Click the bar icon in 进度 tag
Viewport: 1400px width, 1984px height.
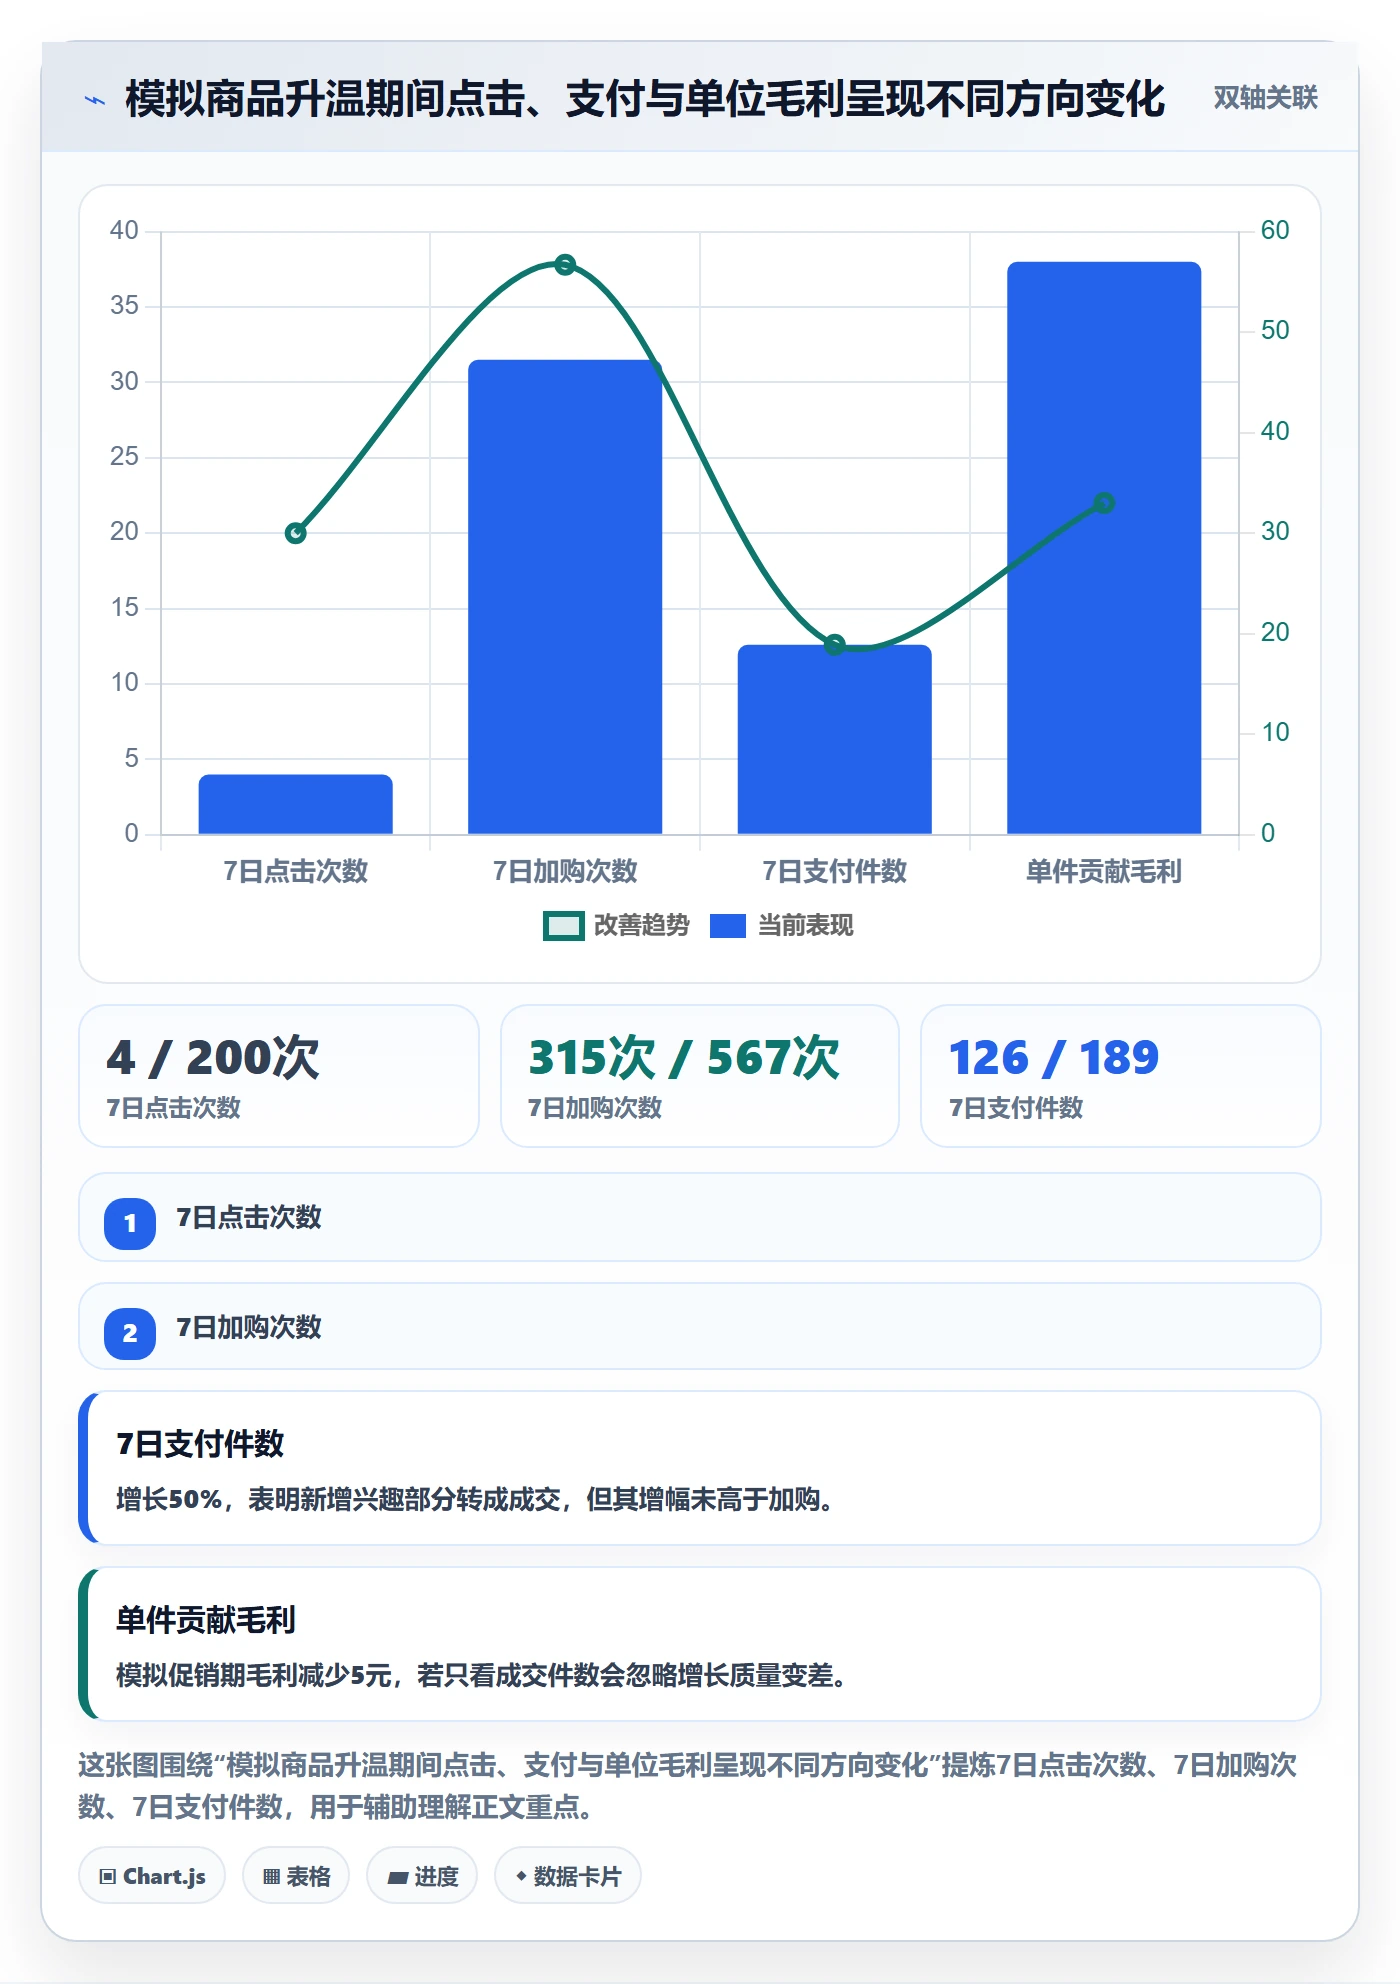tap(398, 1878)
